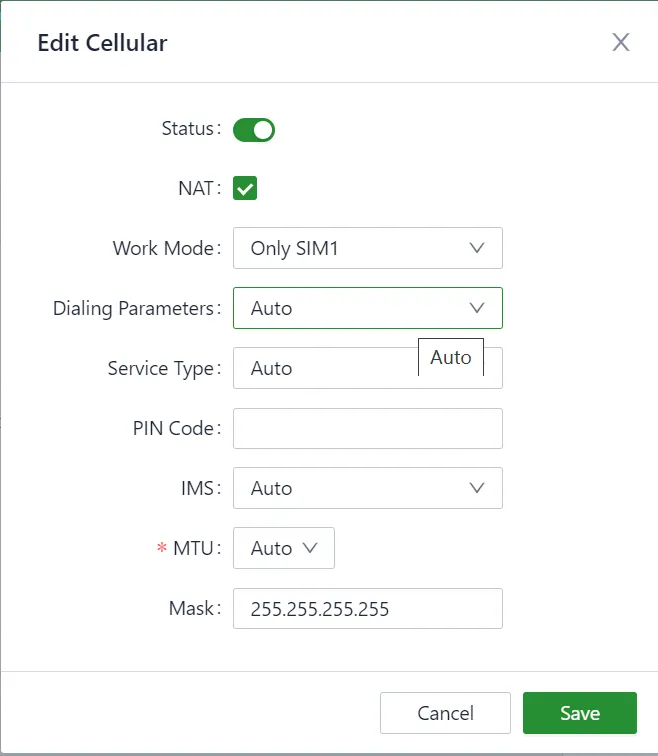Click the Edit Cellular title text

tap(103, 43)
